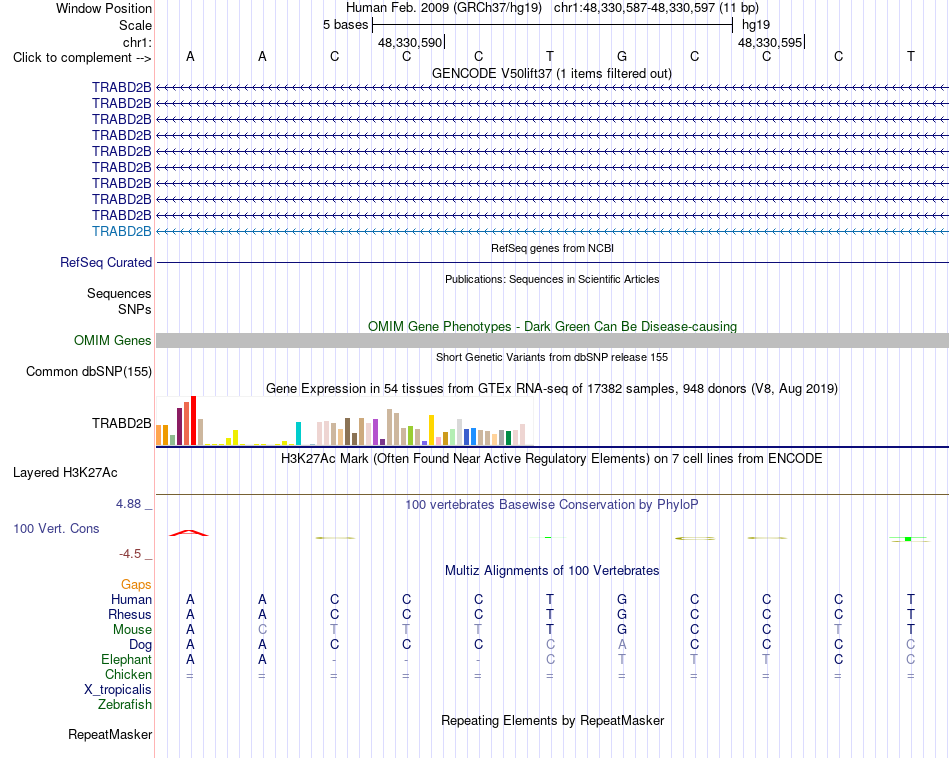Click the Sequences SNPs track label
950x758 pixels.
(119, 301)
